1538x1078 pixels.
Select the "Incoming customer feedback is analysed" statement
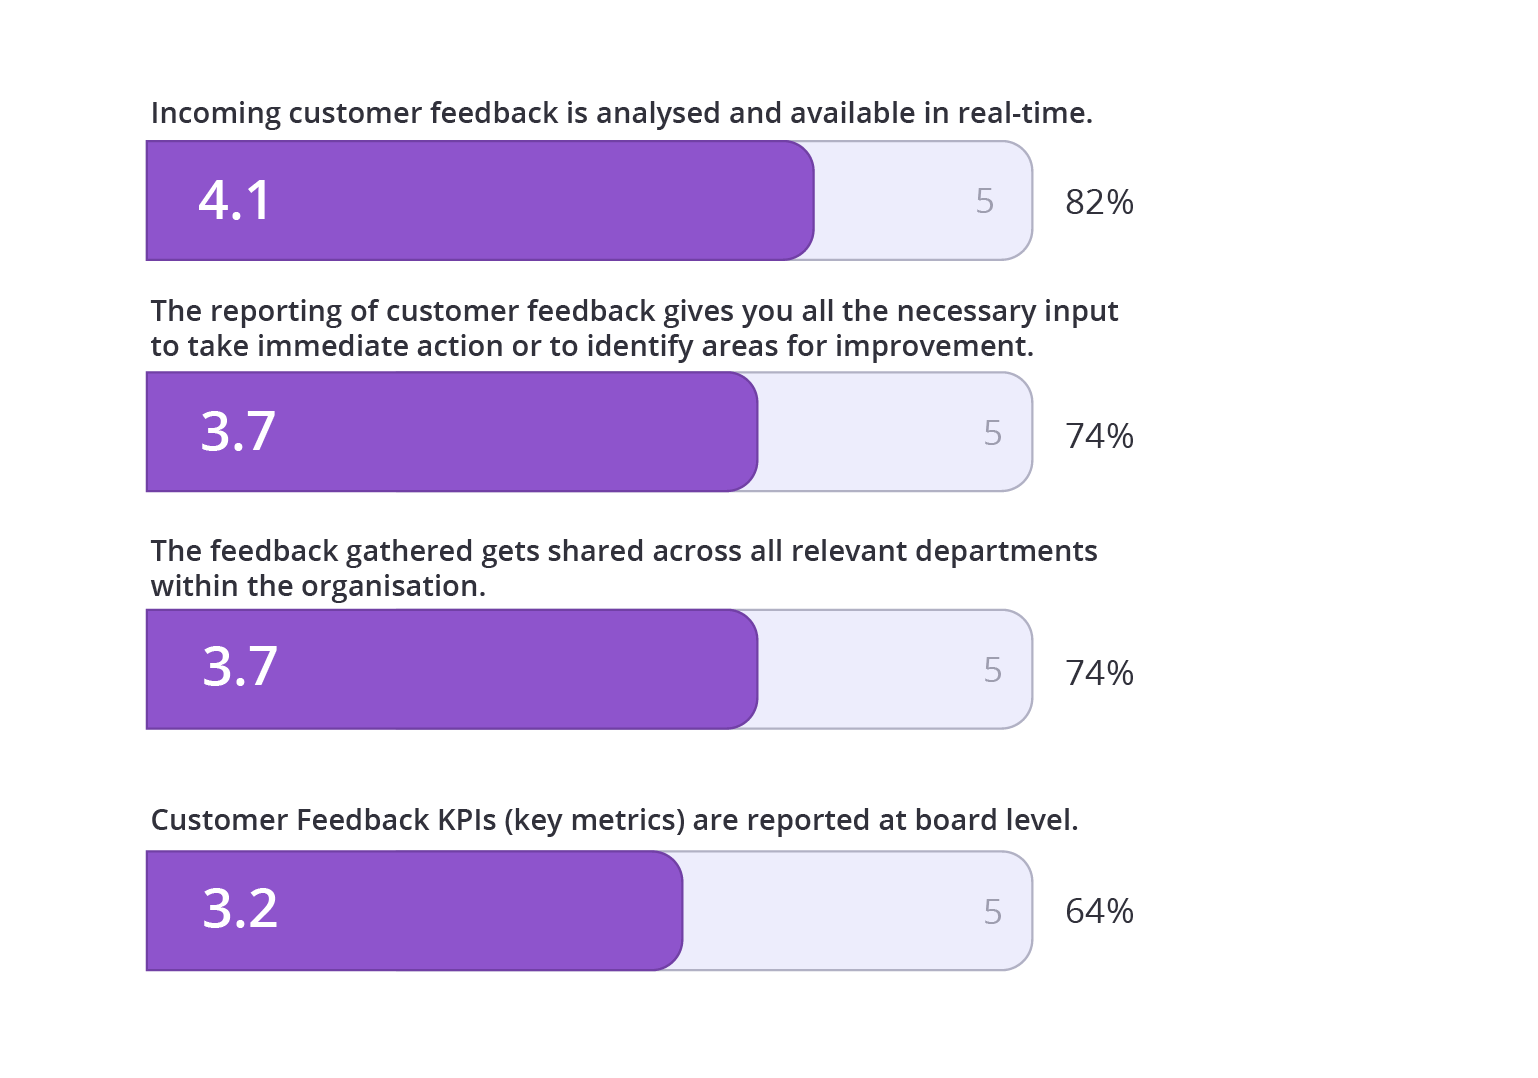coord(621,113)
